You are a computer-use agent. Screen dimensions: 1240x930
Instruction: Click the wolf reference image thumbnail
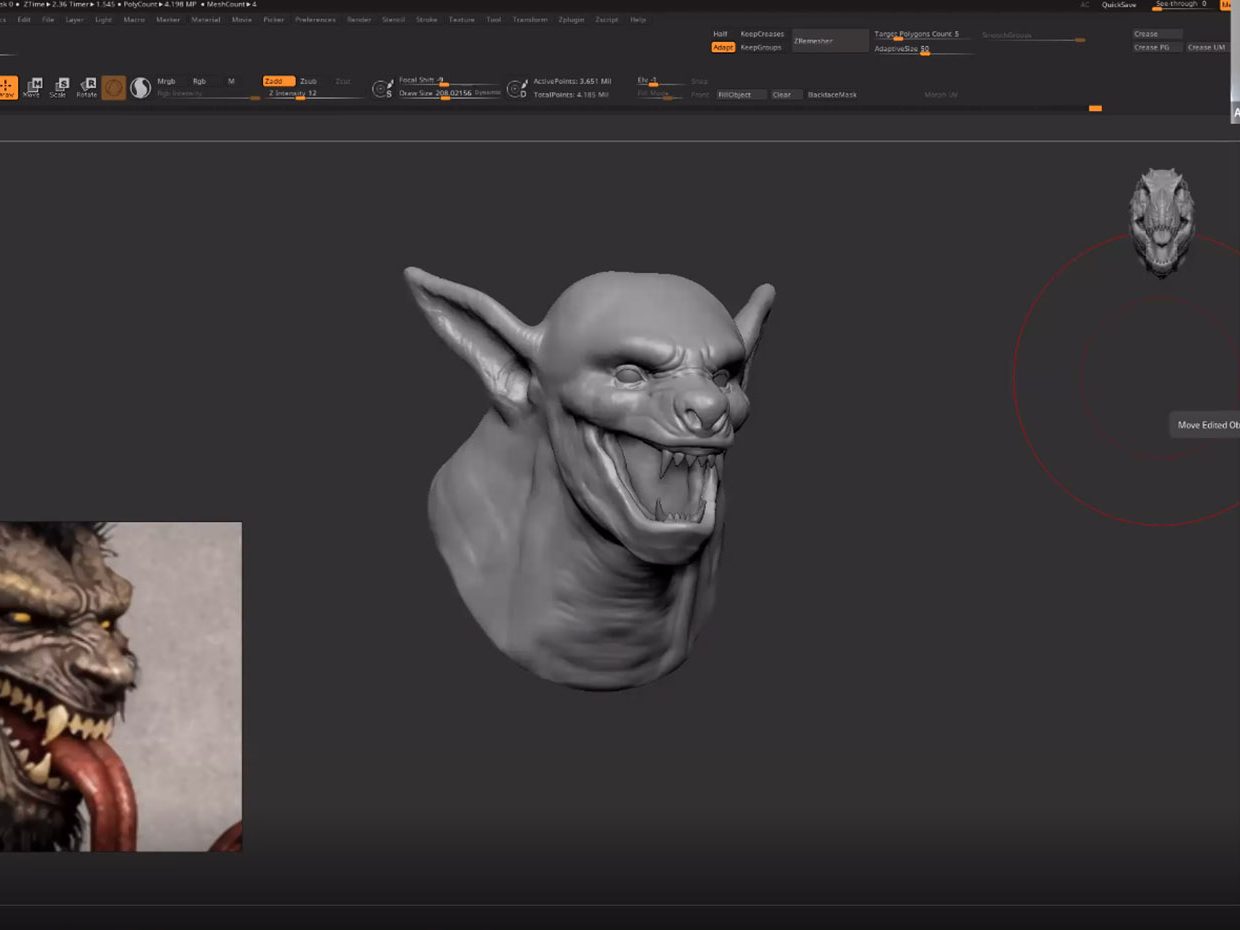pyautogui.click(x=120, y=686)
